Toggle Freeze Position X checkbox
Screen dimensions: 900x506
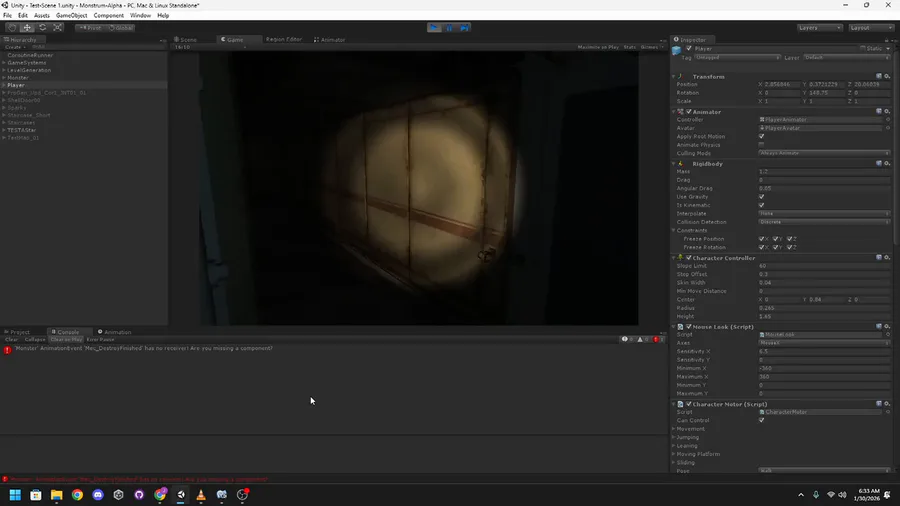click(762, 239)
